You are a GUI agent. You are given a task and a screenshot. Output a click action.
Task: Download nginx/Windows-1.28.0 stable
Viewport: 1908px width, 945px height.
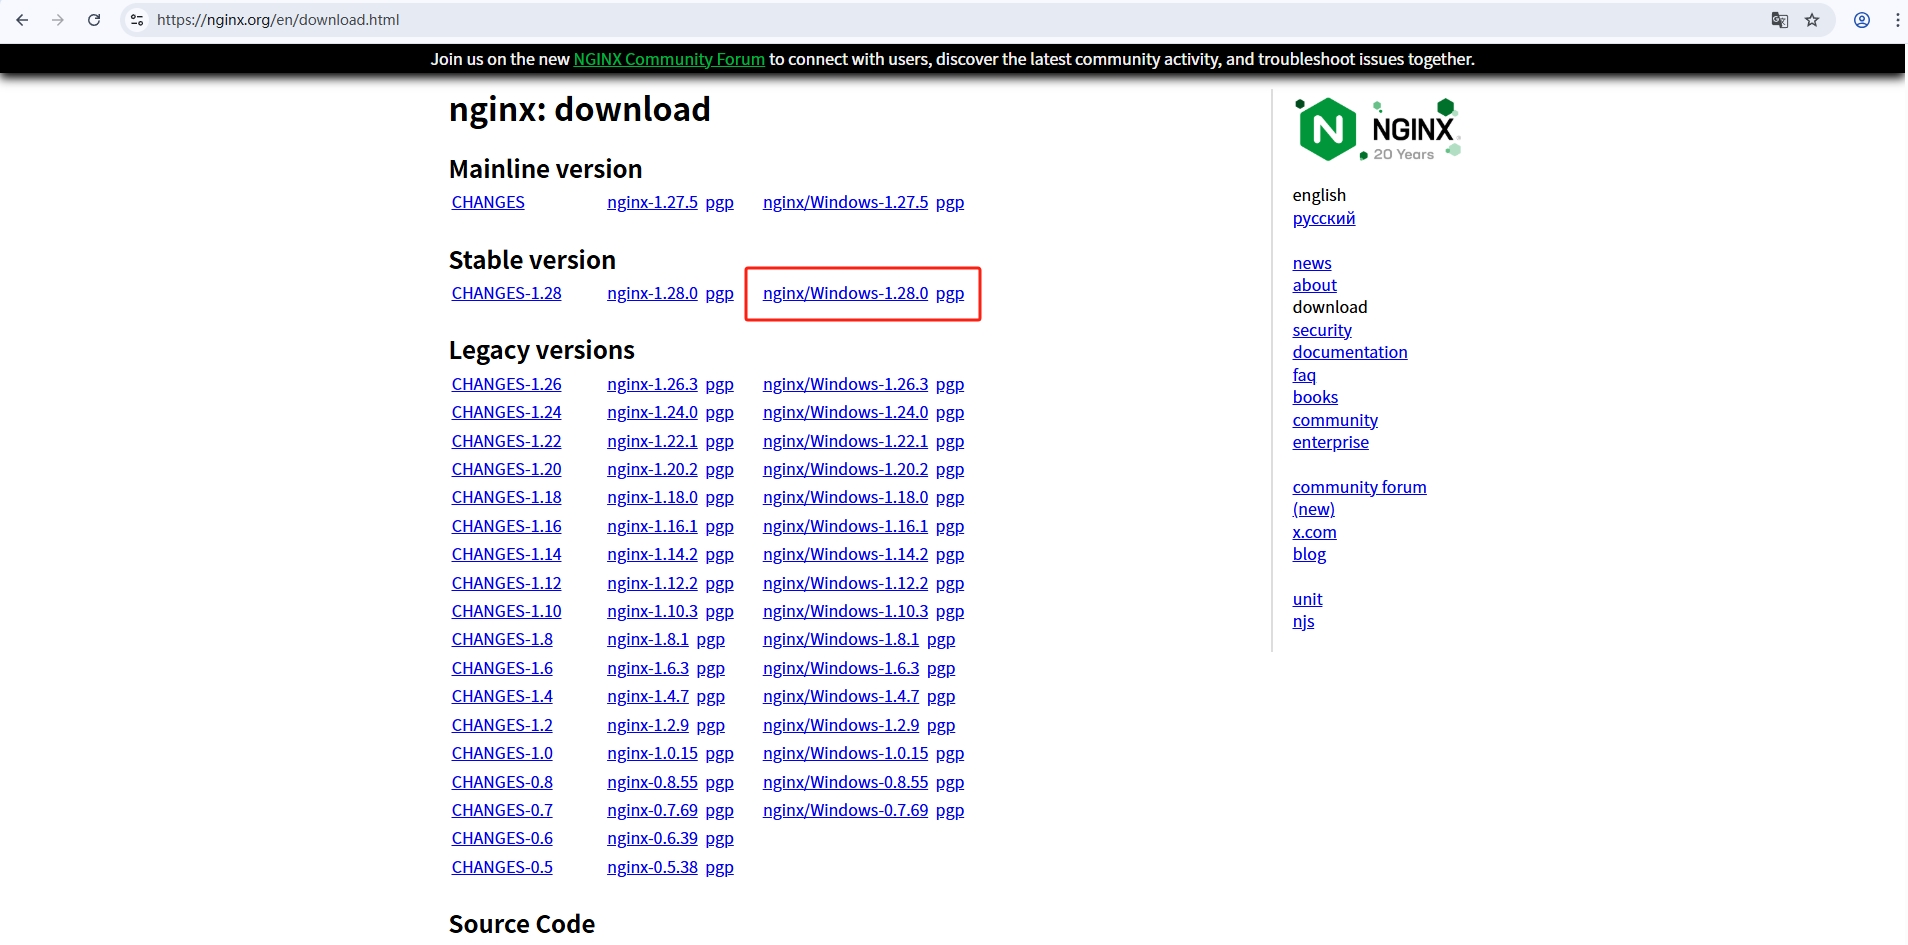[x=845, y=293]
